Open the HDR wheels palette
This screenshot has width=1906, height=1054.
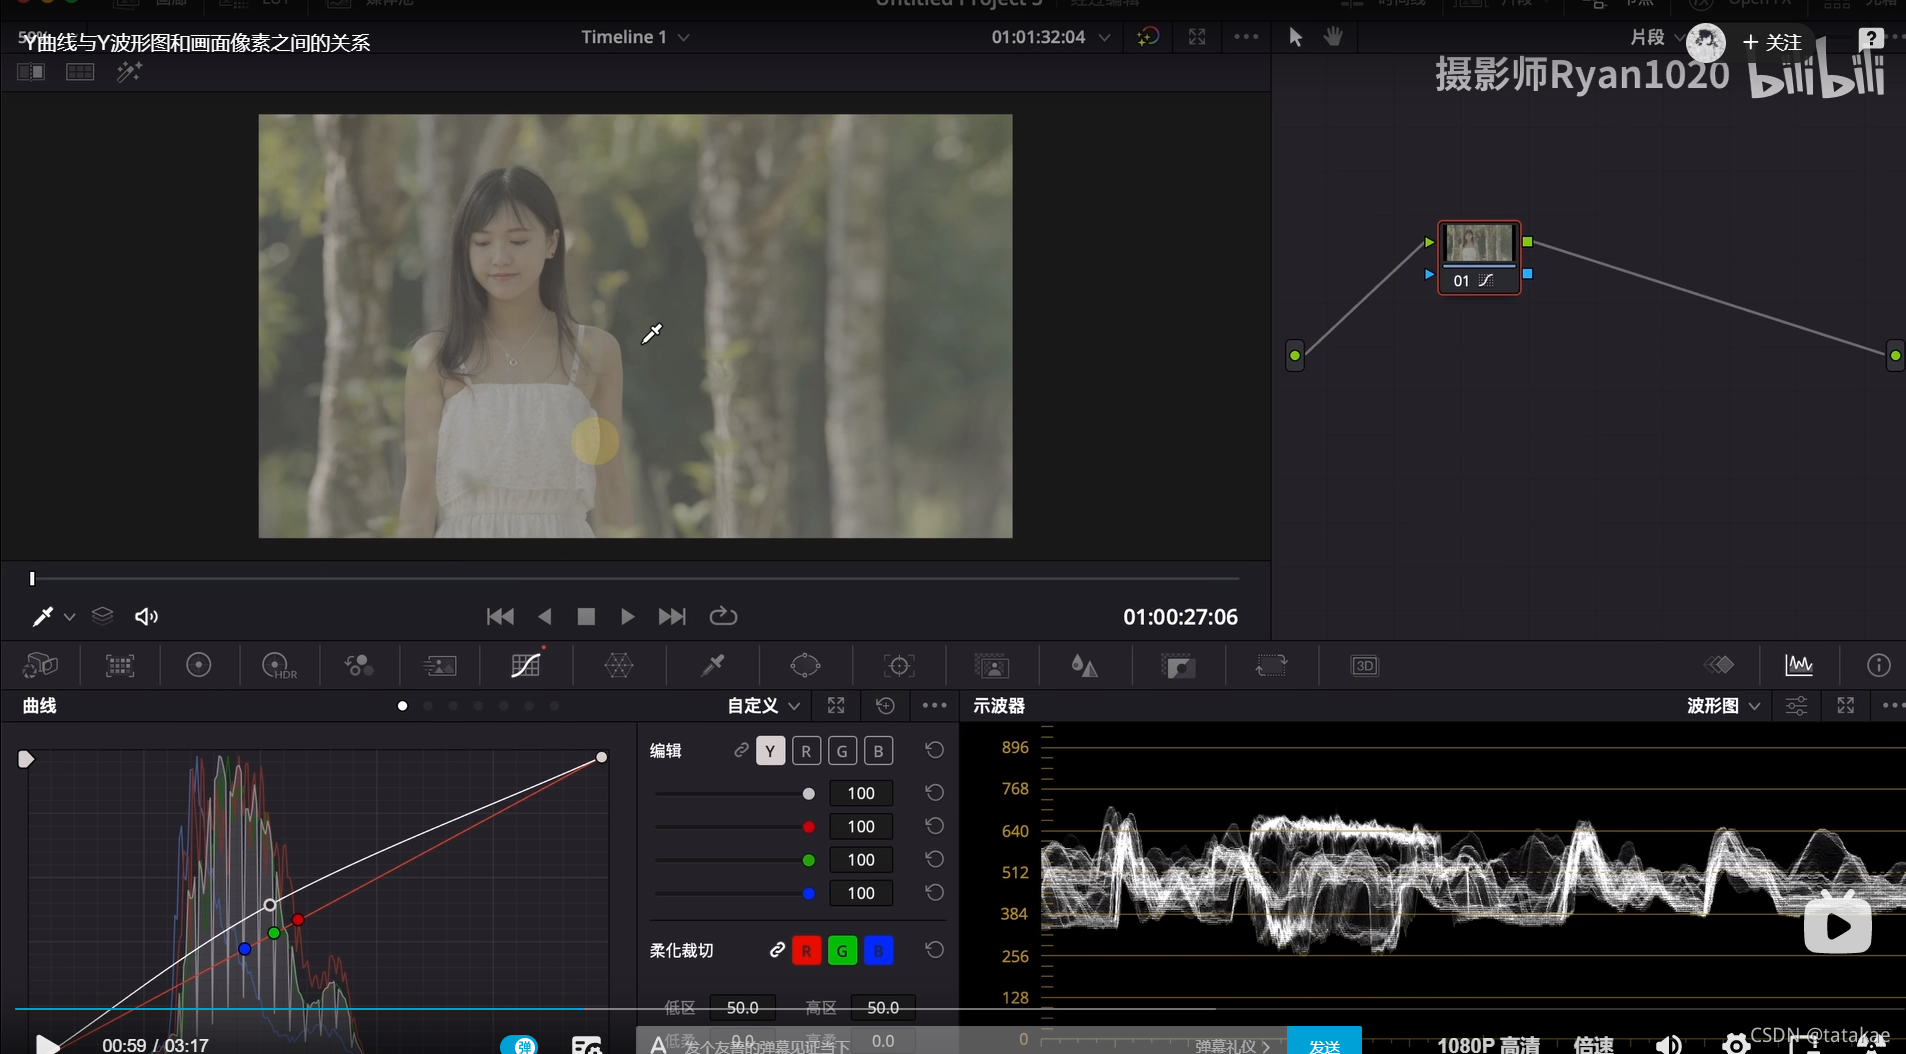tap(279, 665)
